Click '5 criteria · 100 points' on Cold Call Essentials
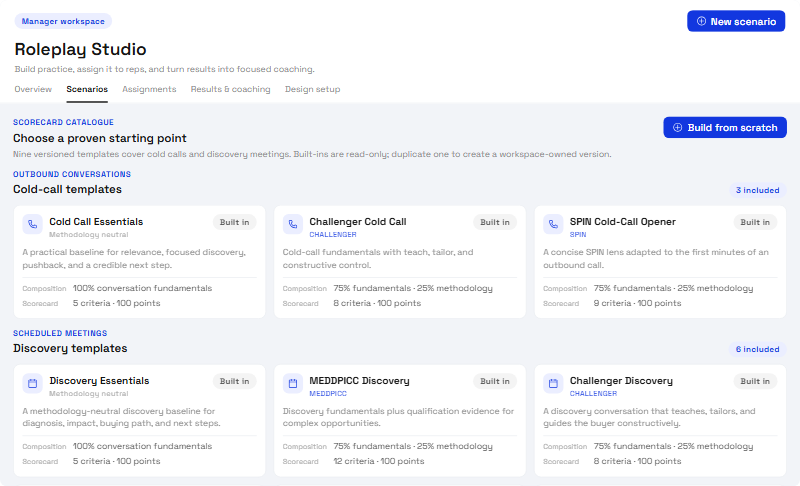 116,303
